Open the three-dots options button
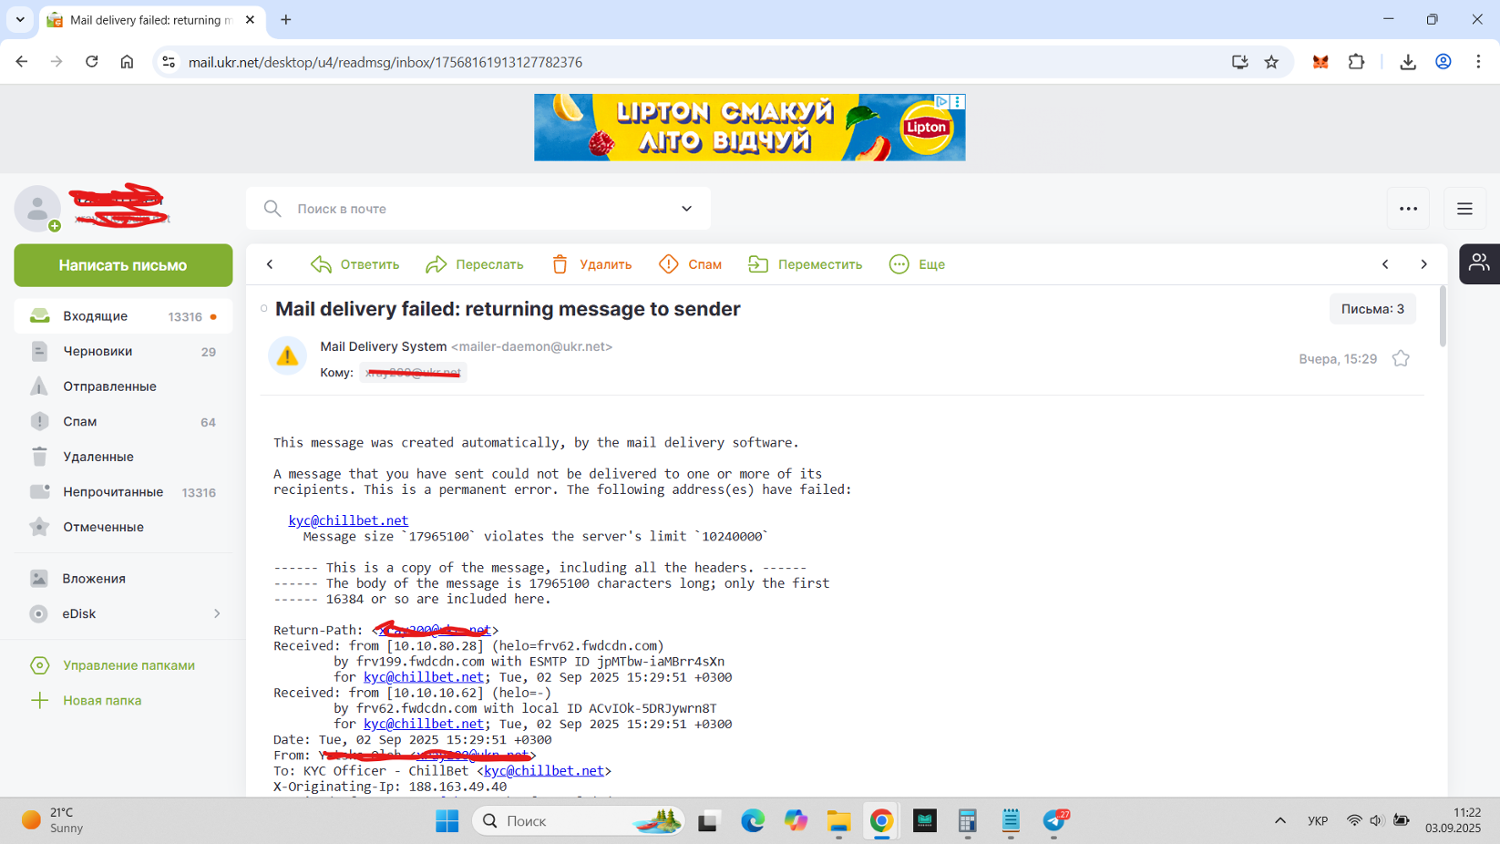 pos(1408,209)
